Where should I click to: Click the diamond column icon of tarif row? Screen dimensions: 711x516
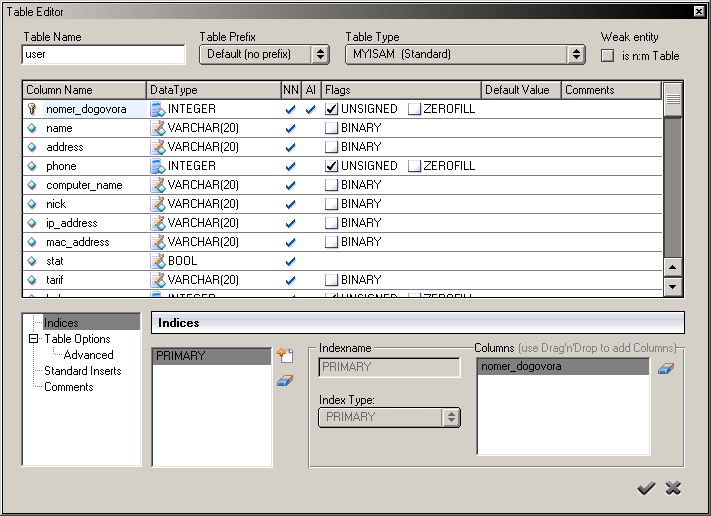pyautogui.click(x=32, y=281)
